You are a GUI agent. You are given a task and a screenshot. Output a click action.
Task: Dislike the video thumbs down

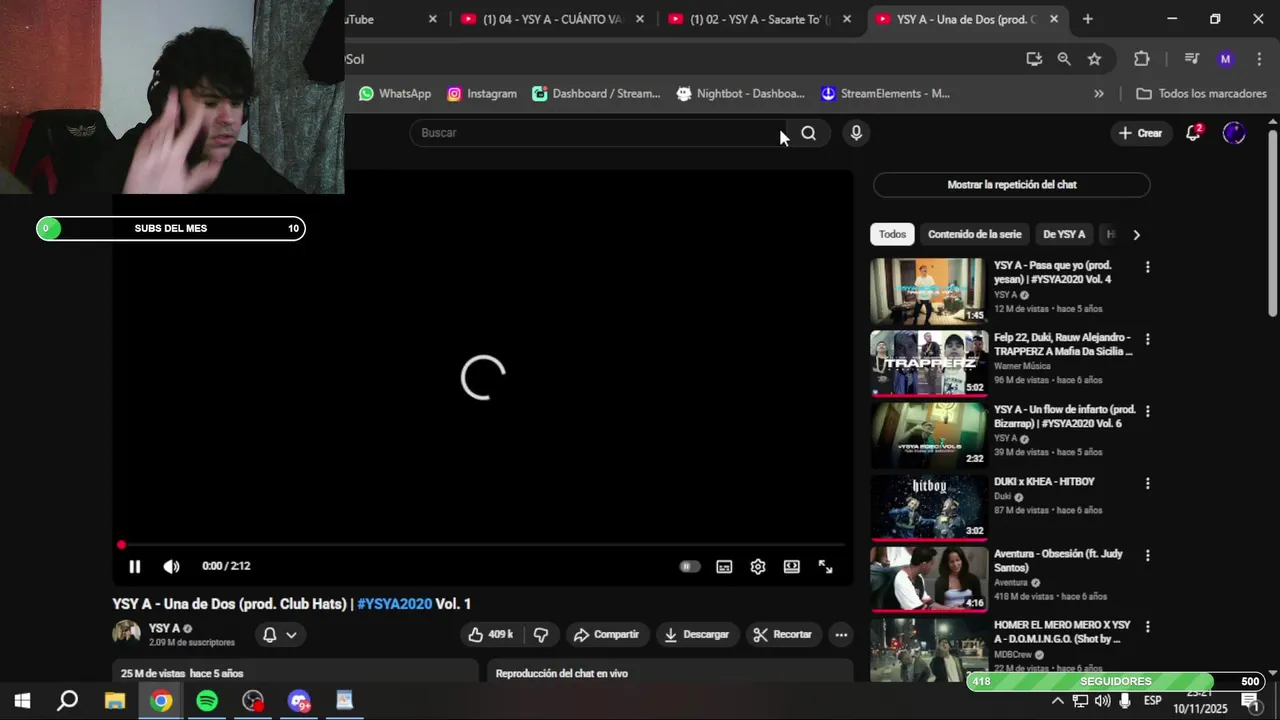point(541,635)
